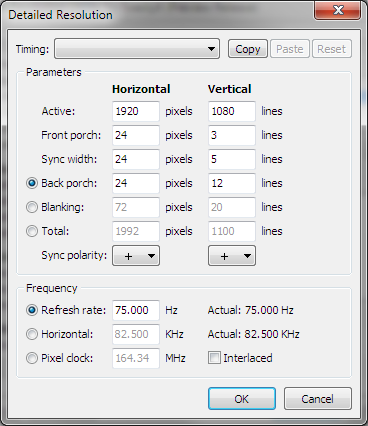Enable the Interlaced checkbox
The height and width of the screenshot is (426, 368).
pyautogui.click(x=214, y=358)
